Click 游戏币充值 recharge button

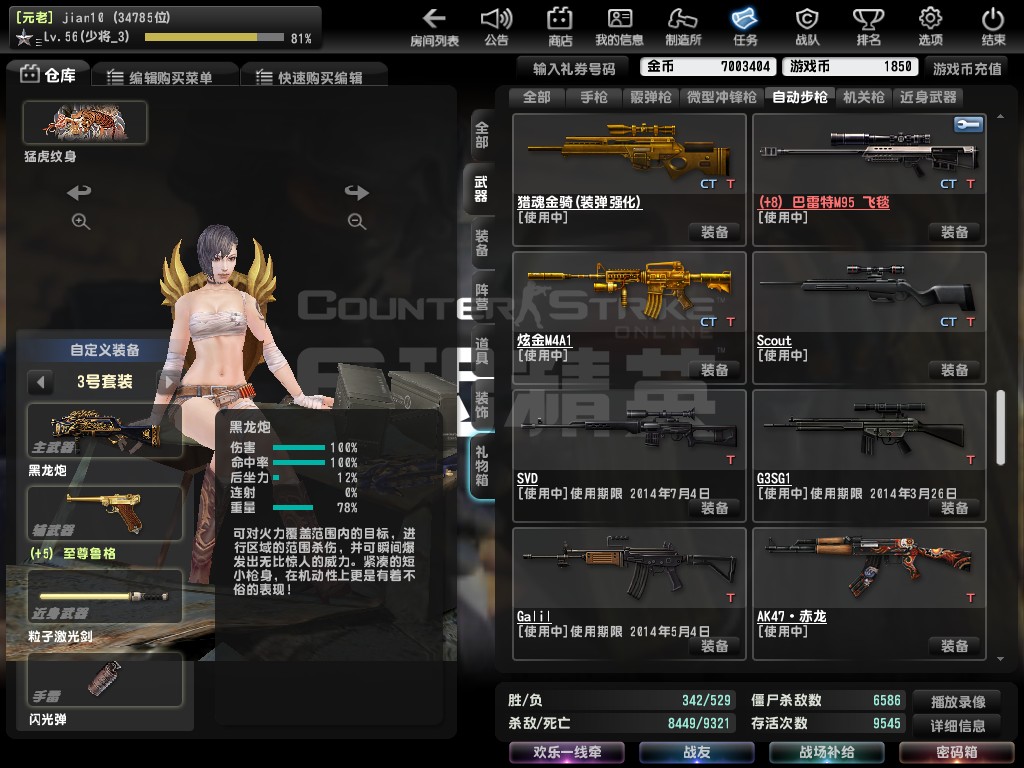click(967, 69)
